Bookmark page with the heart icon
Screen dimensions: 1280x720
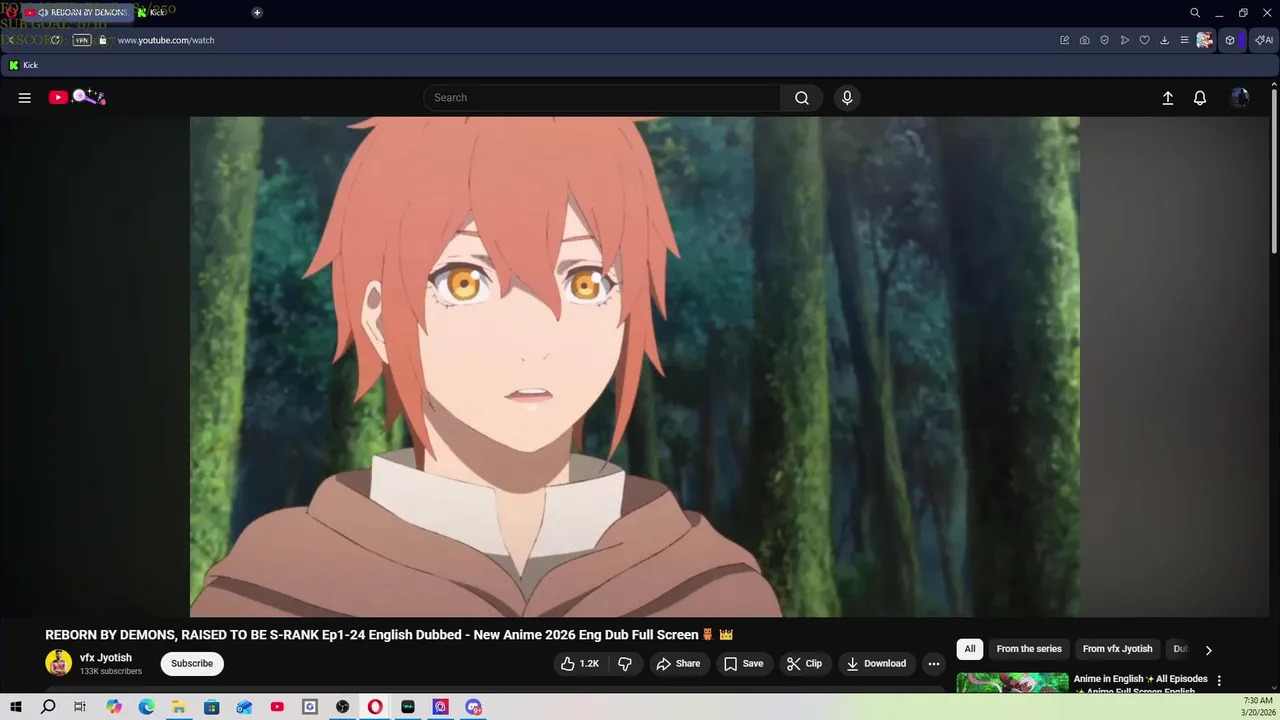(1145, 40)
